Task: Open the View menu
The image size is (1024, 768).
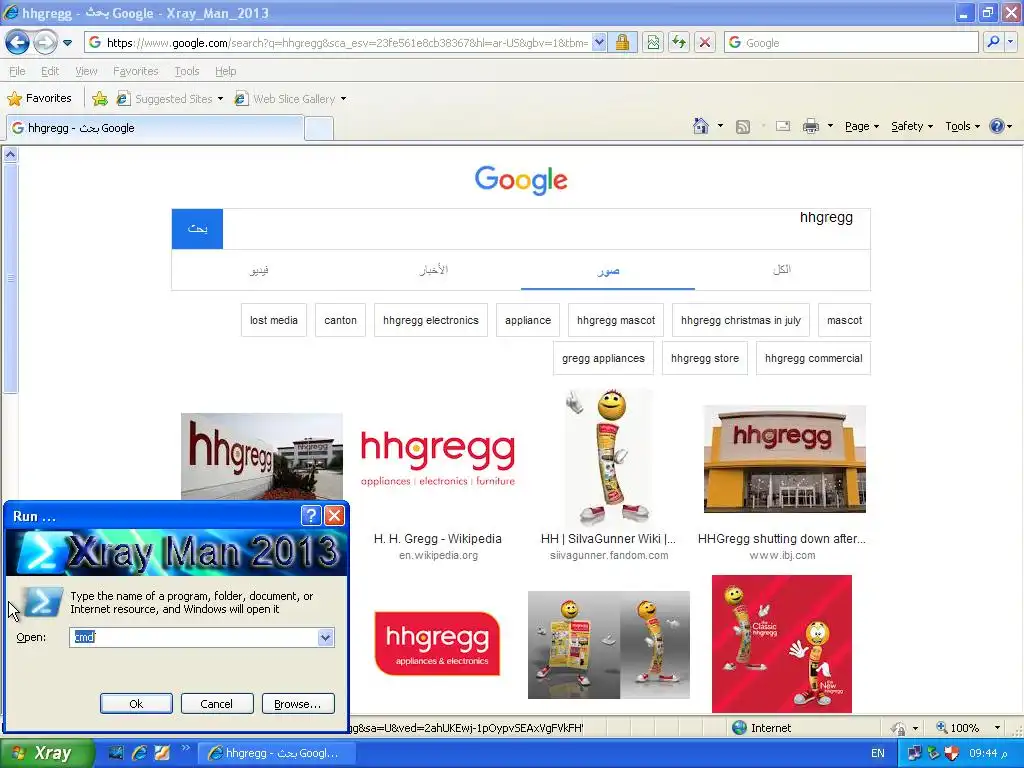Action: (x=86, y=71)
